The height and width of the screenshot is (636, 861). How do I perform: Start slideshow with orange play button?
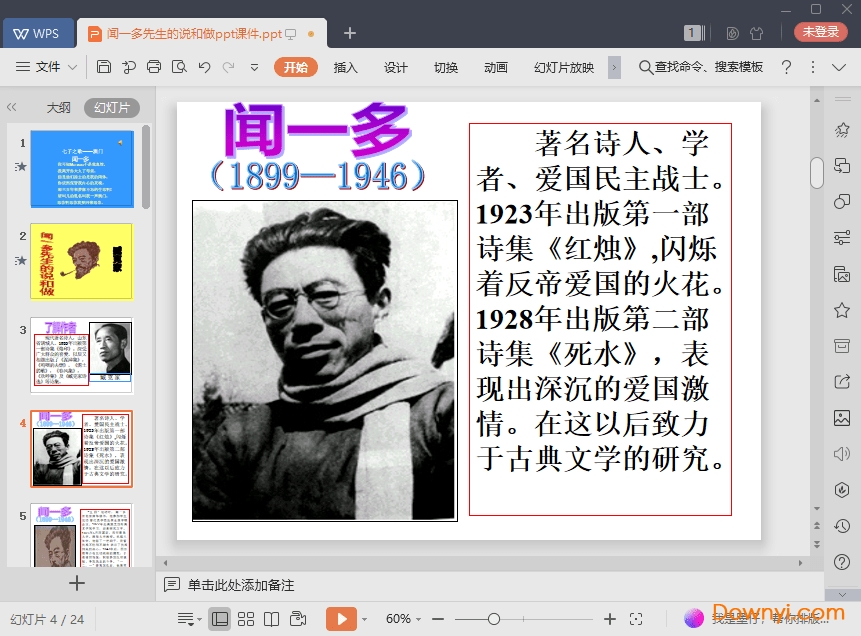[341, 619]
